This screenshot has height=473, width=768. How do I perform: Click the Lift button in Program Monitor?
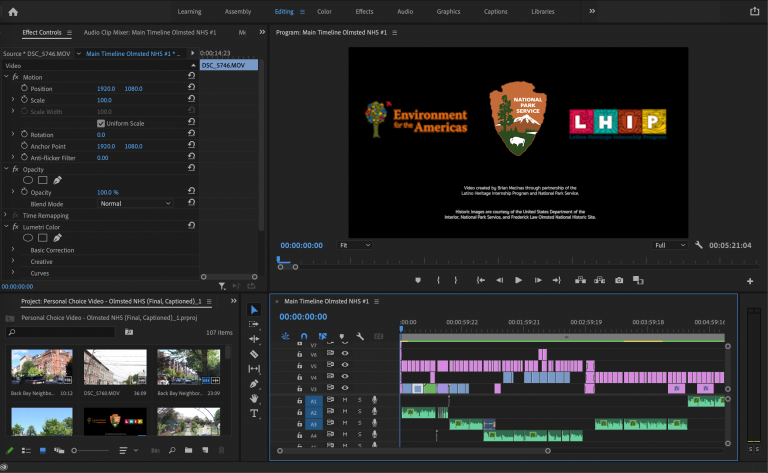click(x=580, y=280)
